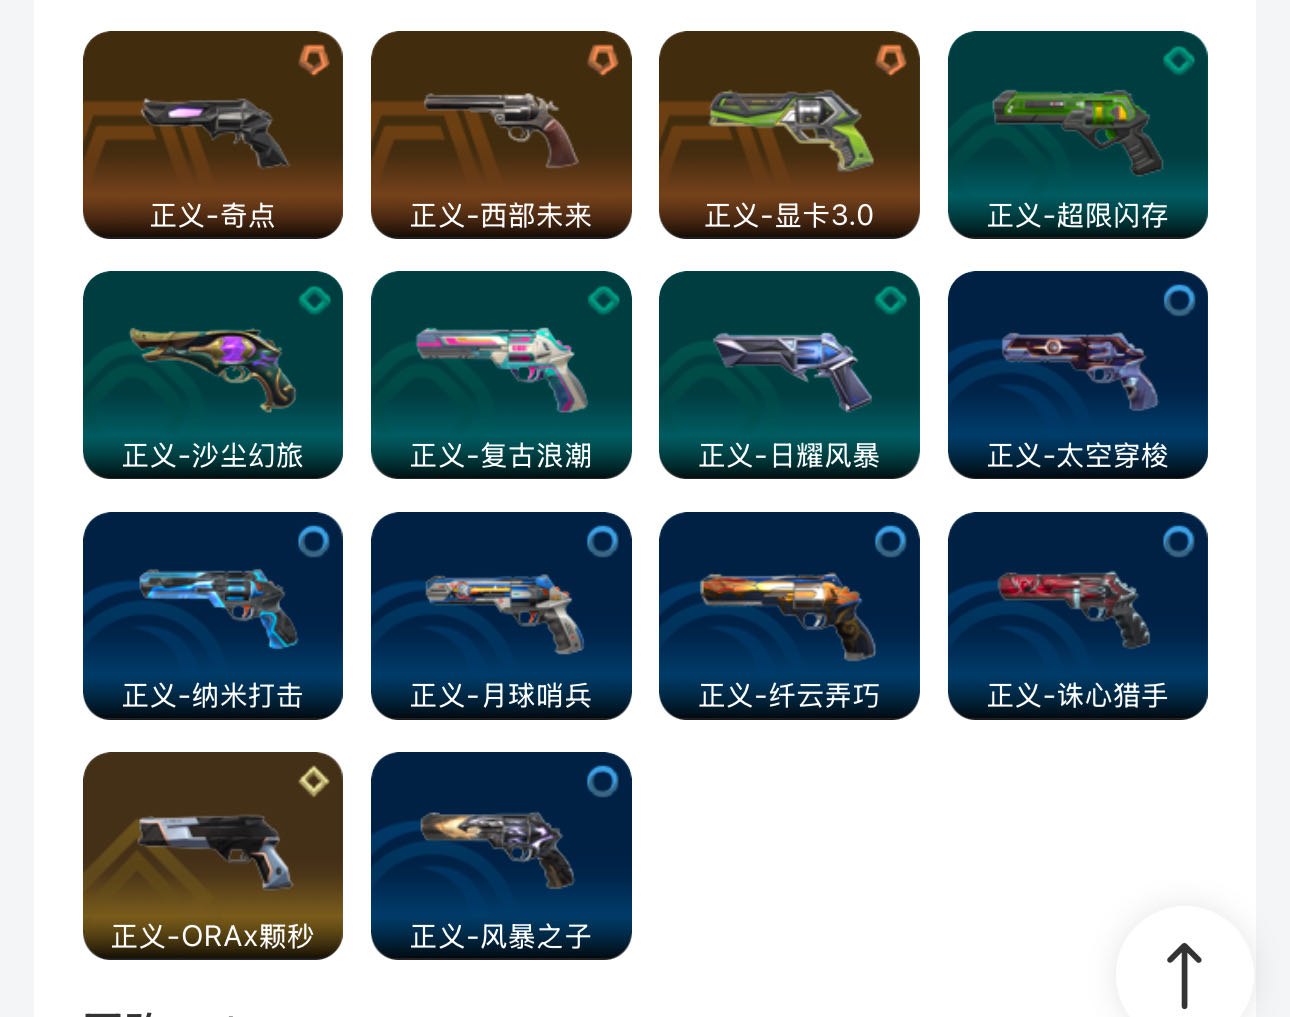
Task: Click the blue circle badge on 正义-太空穿梭
Action: [x=1179, y=300]
